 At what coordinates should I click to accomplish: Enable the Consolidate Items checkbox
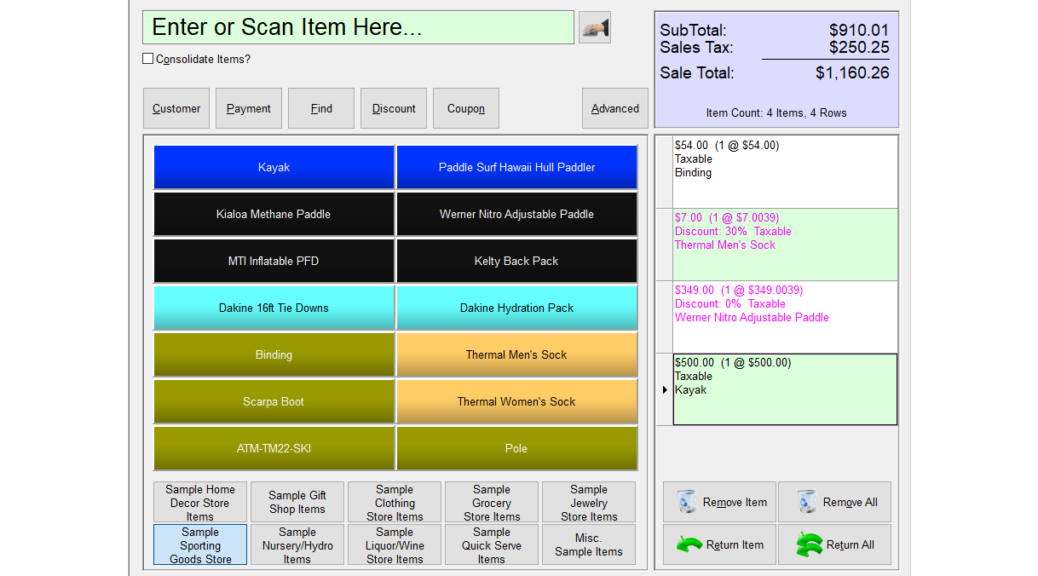[x=148, y=59]
